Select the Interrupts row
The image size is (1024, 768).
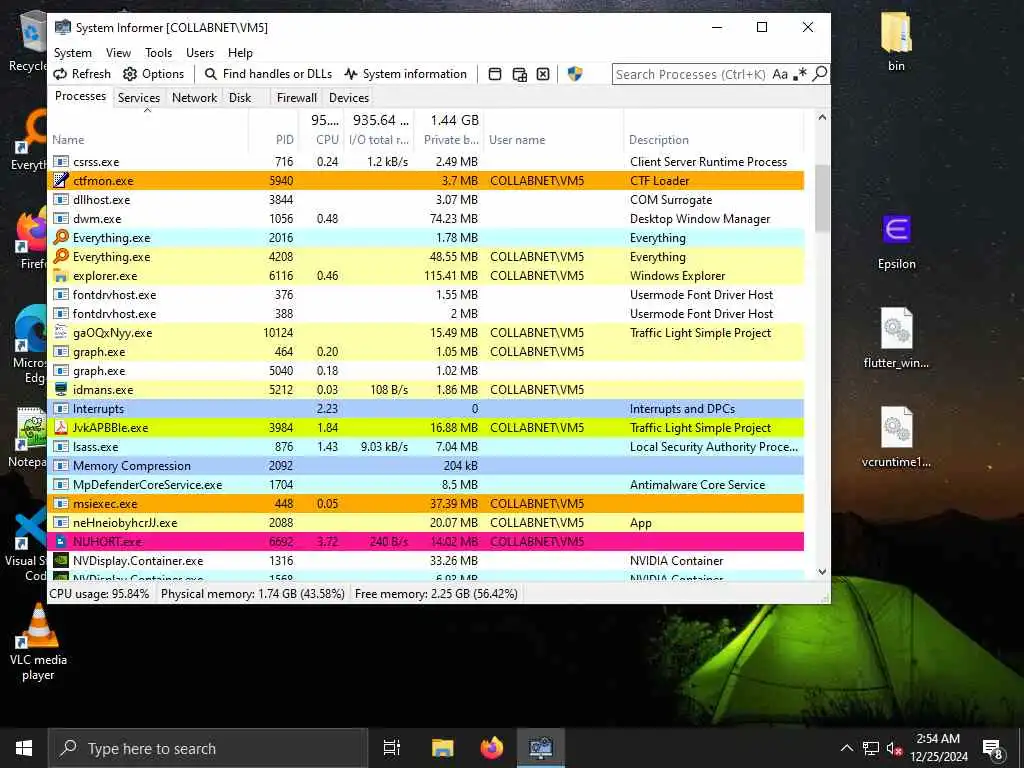coord(426,408)
